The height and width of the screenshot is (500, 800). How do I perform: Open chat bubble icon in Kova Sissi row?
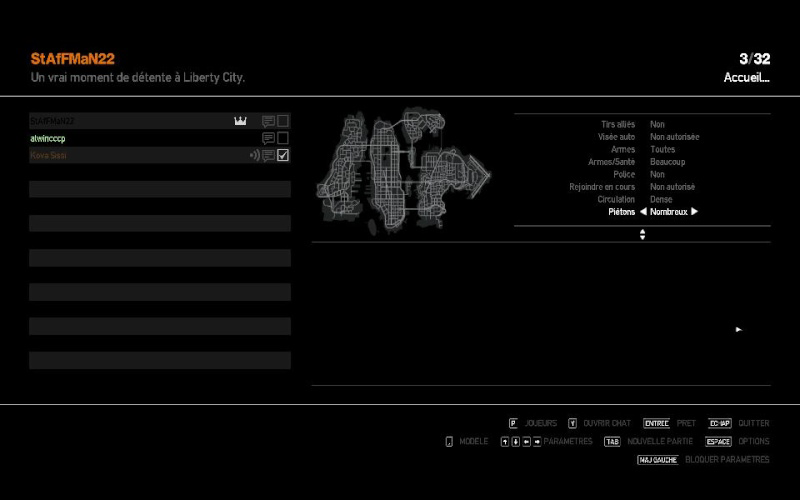pos(268,156)
